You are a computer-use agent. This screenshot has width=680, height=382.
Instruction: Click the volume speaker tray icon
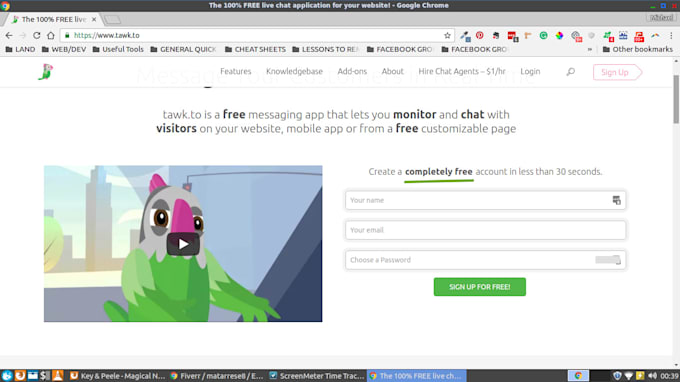click(652, 376)
